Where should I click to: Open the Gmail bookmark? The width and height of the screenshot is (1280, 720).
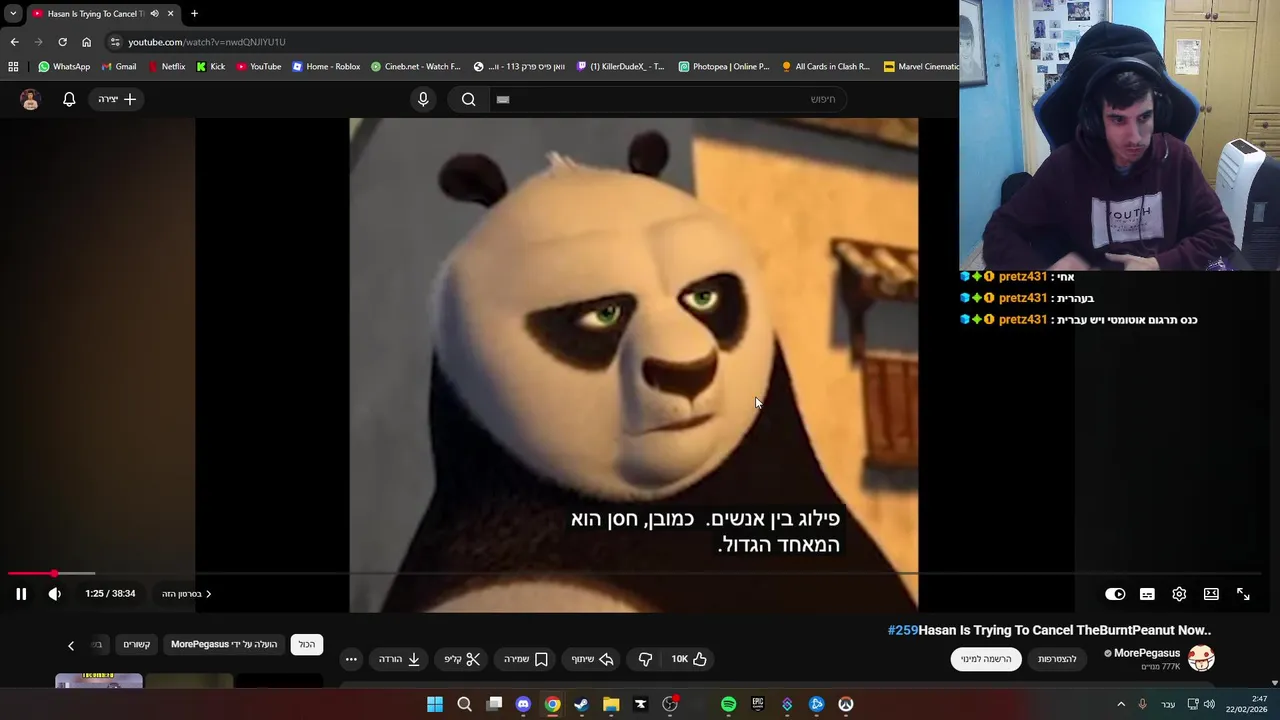[119, 67]
